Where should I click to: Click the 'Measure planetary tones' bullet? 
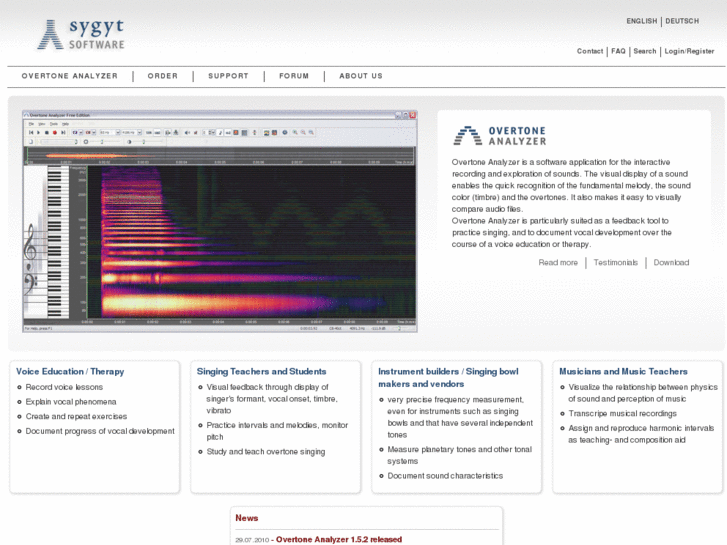coord(459,455)
